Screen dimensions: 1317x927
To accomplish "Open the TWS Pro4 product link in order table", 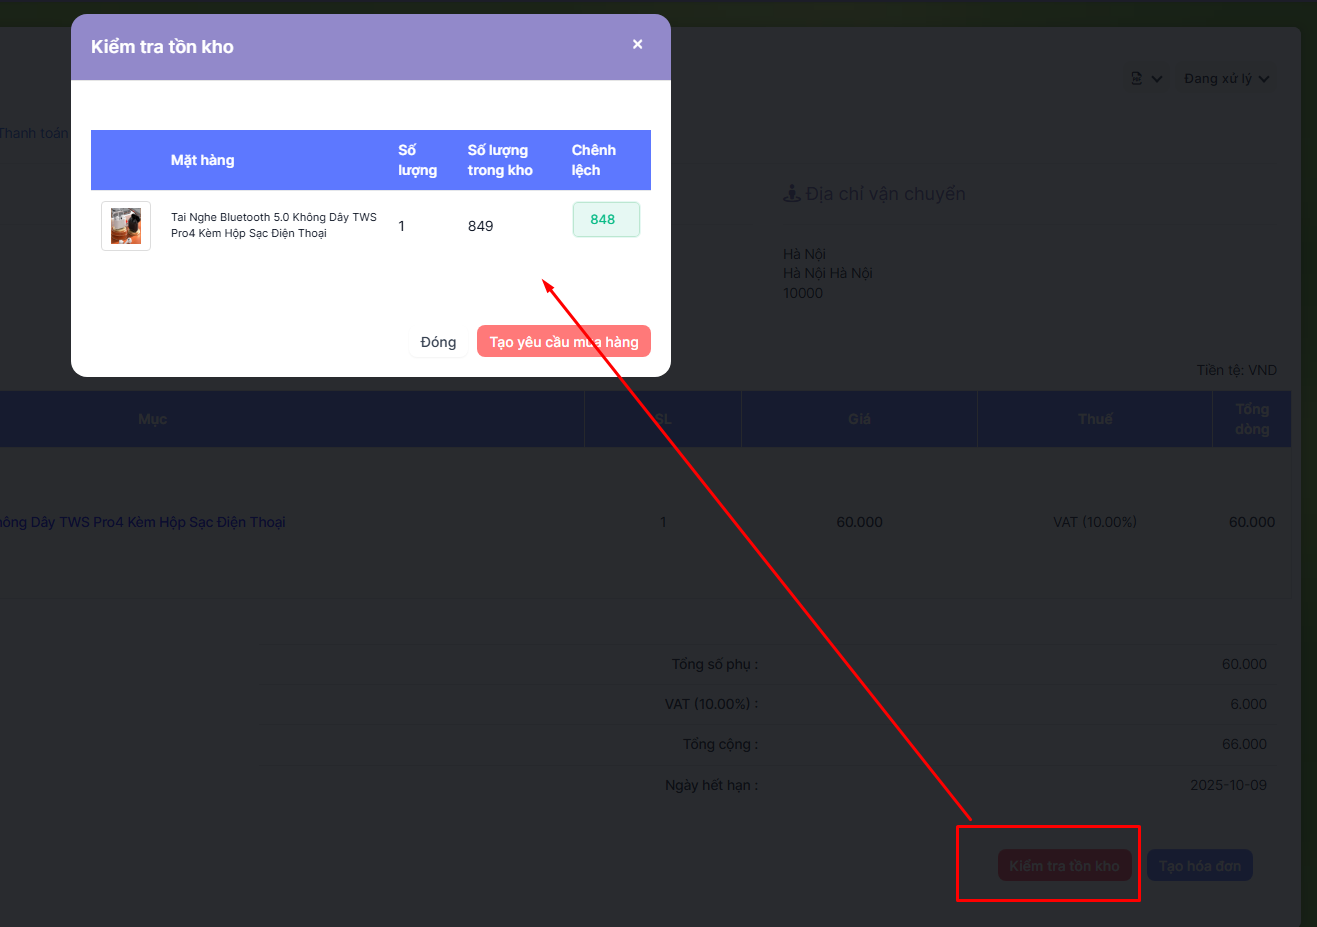I will [x=143, y=522].
